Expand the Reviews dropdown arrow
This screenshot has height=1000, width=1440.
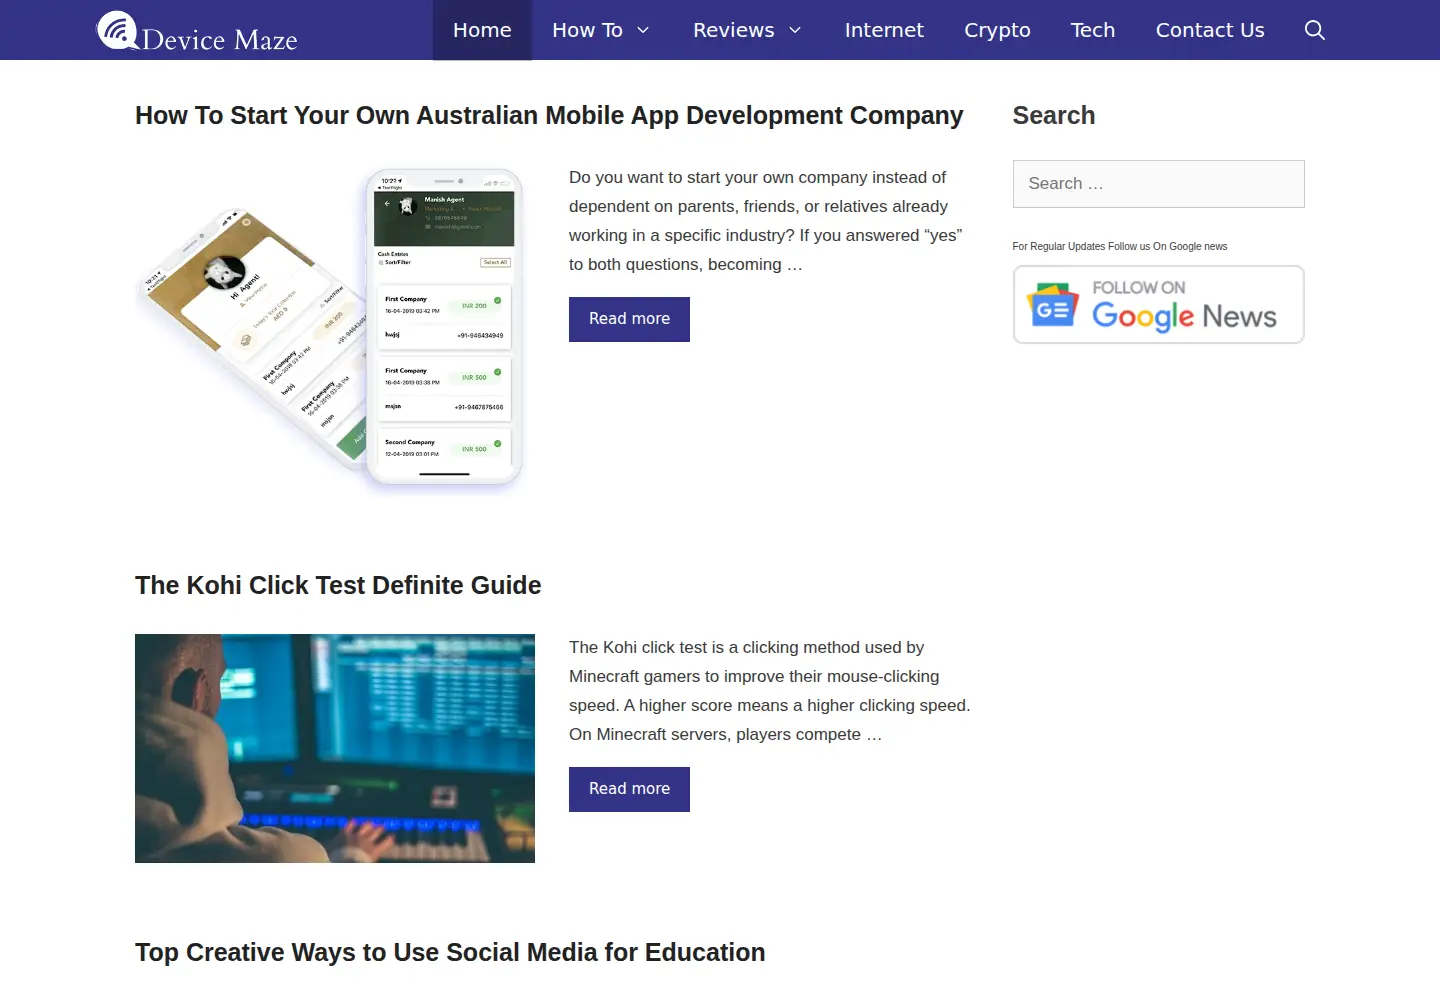point(795,30)
